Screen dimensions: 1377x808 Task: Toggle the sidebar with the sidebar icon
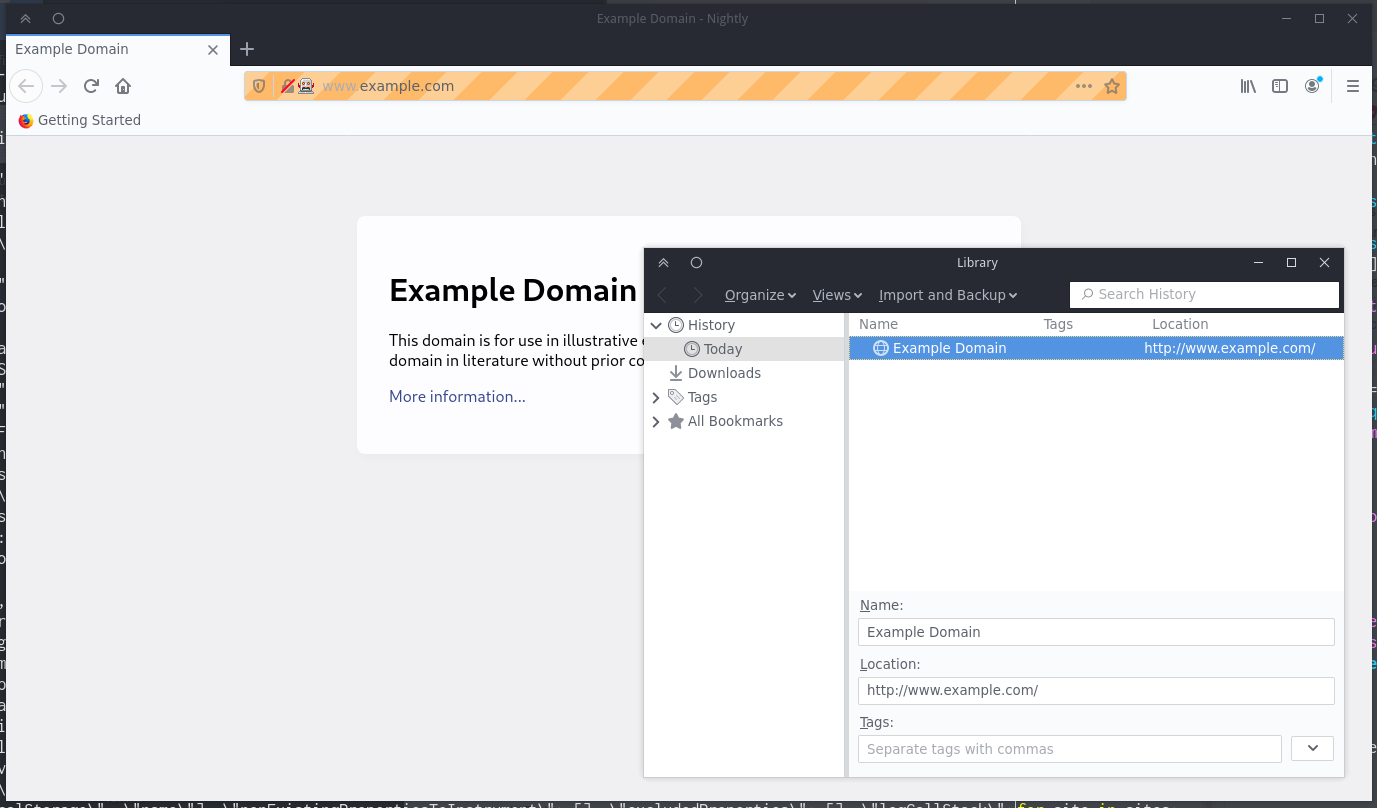coord(1280,86)
